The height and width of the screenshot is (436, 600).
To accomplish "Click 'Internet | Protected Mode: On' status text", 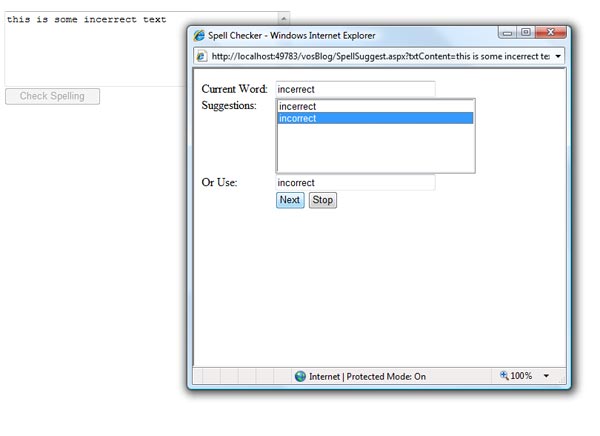I will tap(367, 377).
